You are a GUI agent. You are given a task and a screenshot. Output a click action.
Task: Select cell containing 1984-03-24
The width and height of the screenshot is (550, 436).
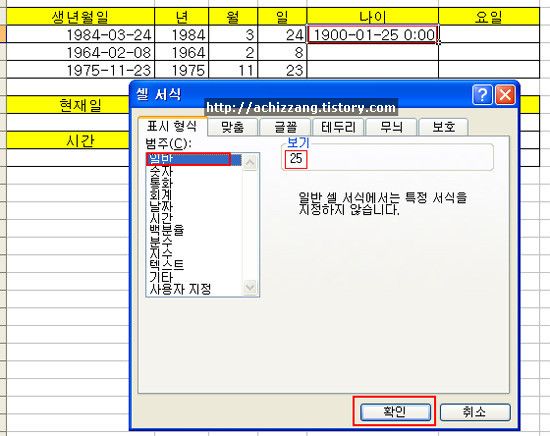pyautogui.click(x=80, y=34)
